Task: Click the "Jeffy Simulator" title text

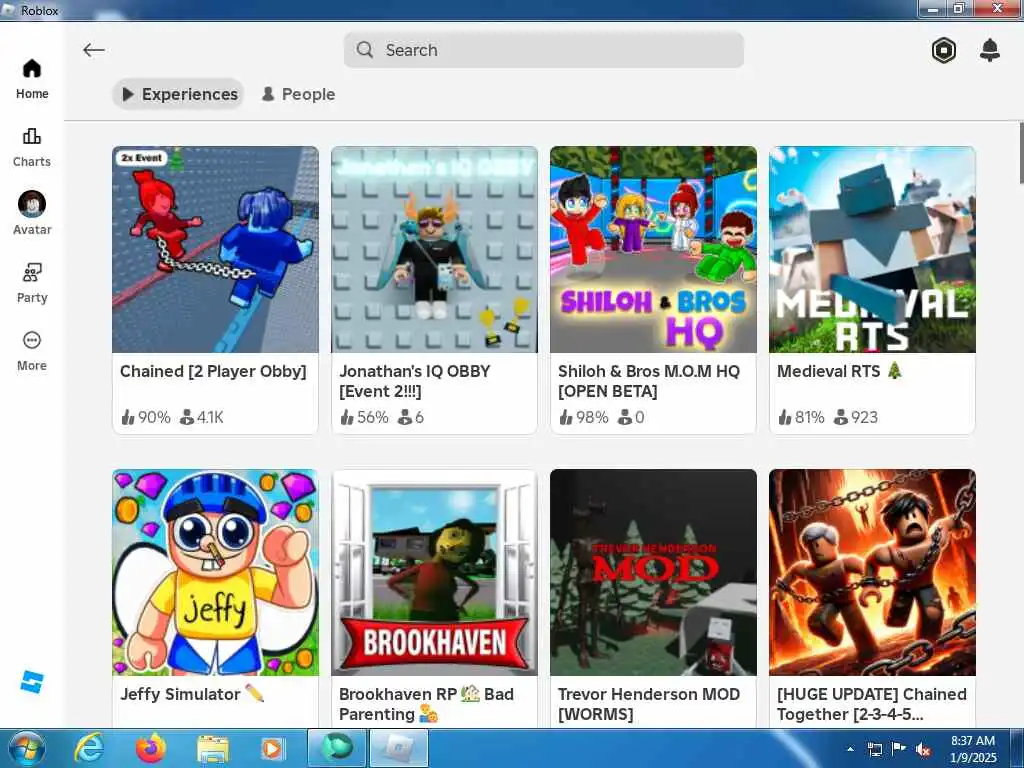Action: tap(180, 694)
